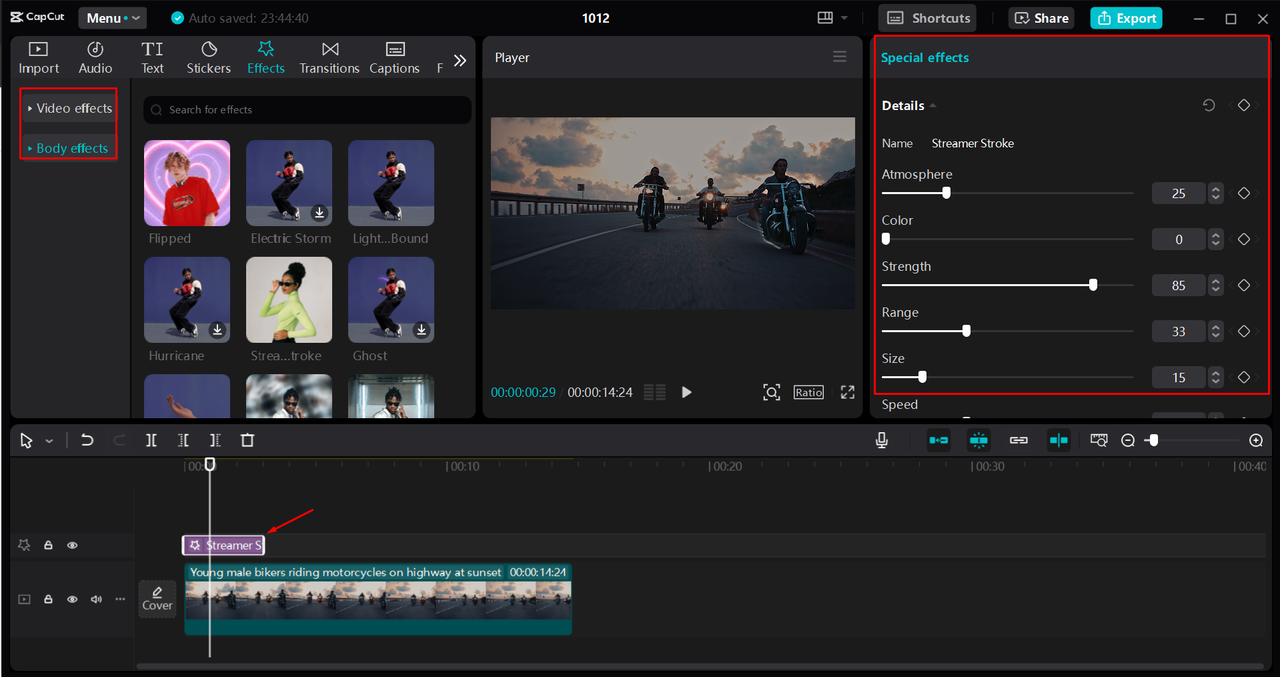Open the Stickers tab

209,58
